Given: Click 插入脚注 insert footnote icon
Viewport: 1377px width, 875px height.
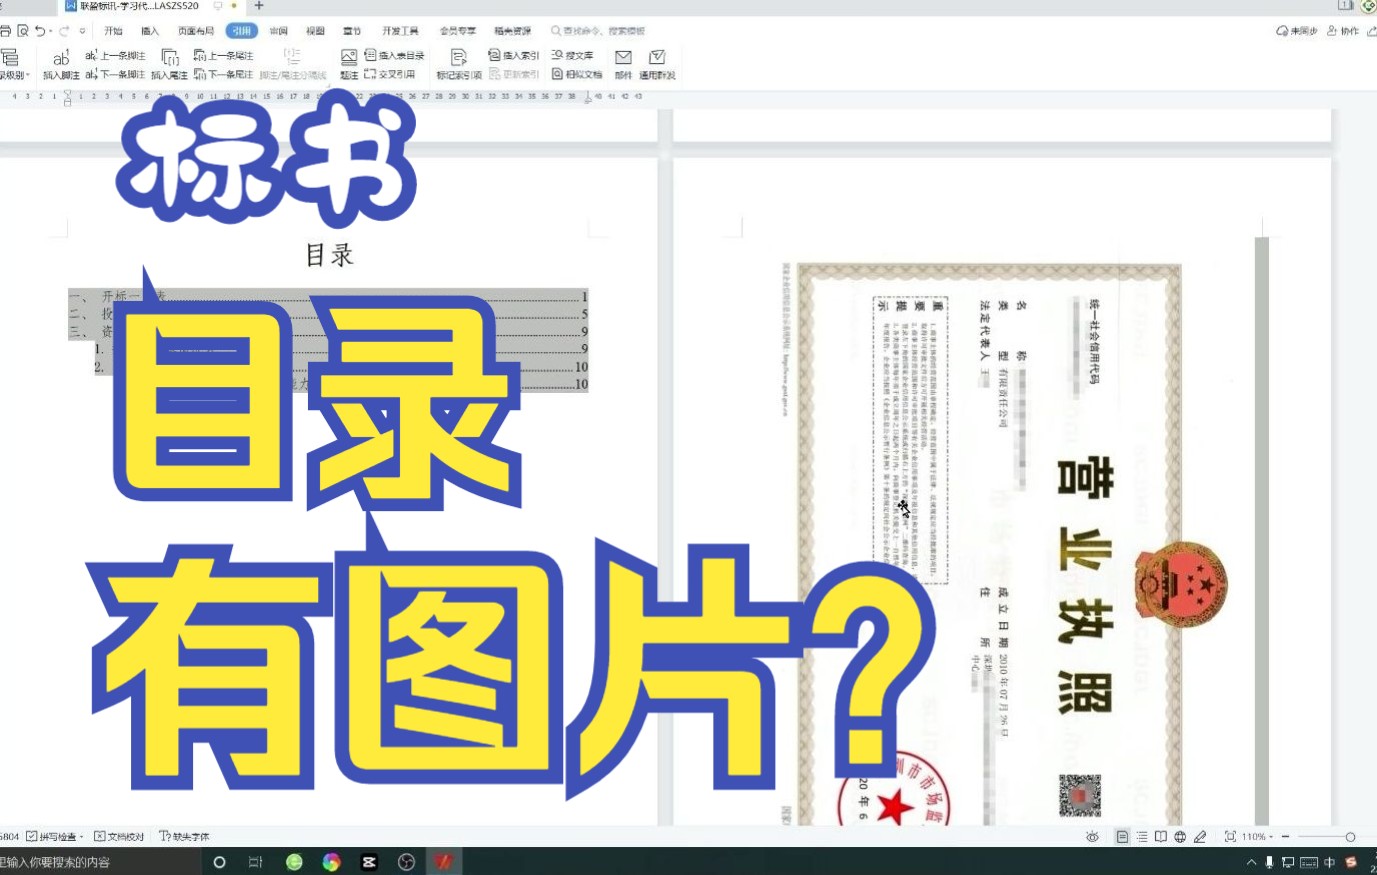Looking at the screenshot, I should 61,65.
